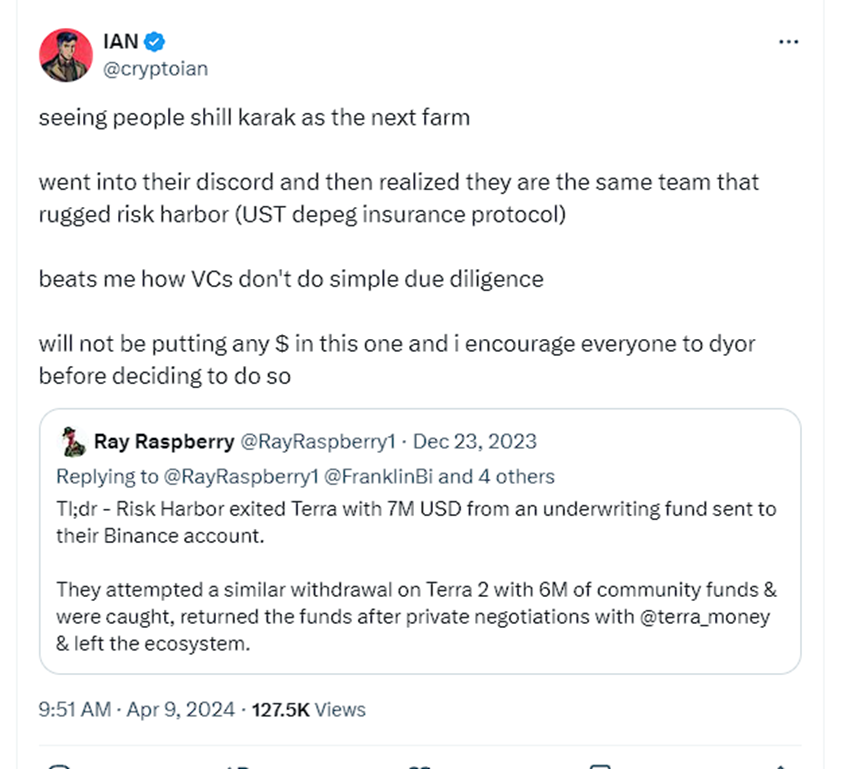
Task: Open the @cryptoian handle link
Action: [x=155, y=69]
